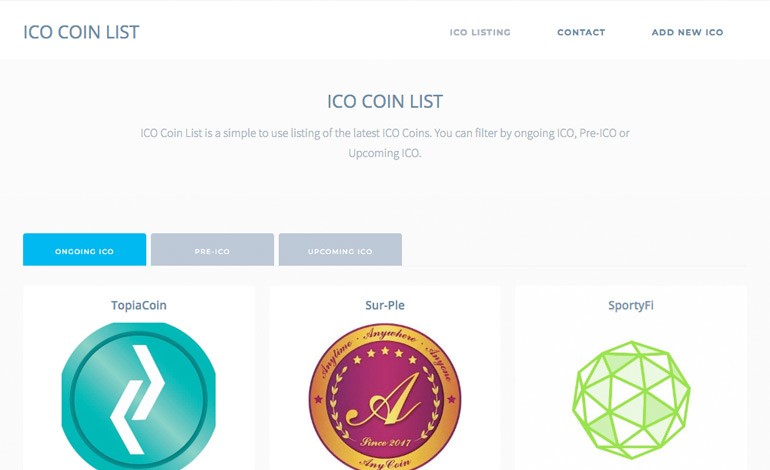The height and width of the screenshot is (470, 770).
Task: Switch to the Pre-ICO tab
Action: tap(212, 249)
